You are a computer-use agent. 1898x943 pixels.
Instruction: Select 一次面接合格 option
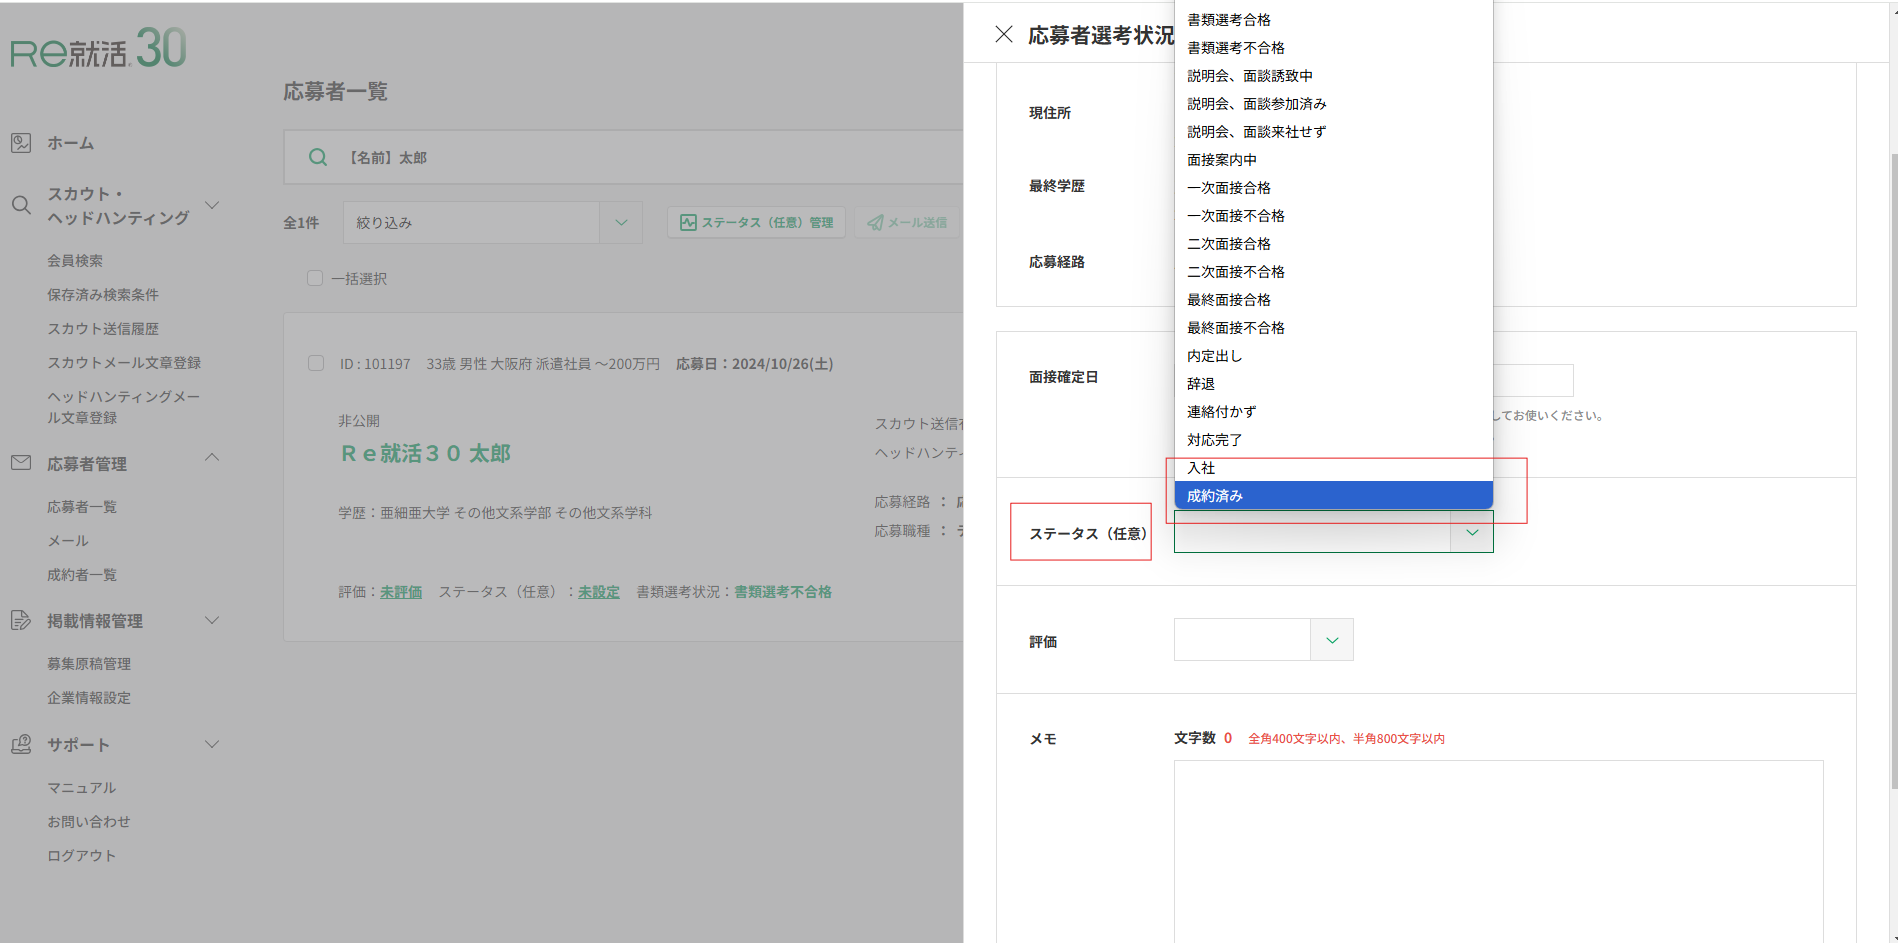[1334, 188]
